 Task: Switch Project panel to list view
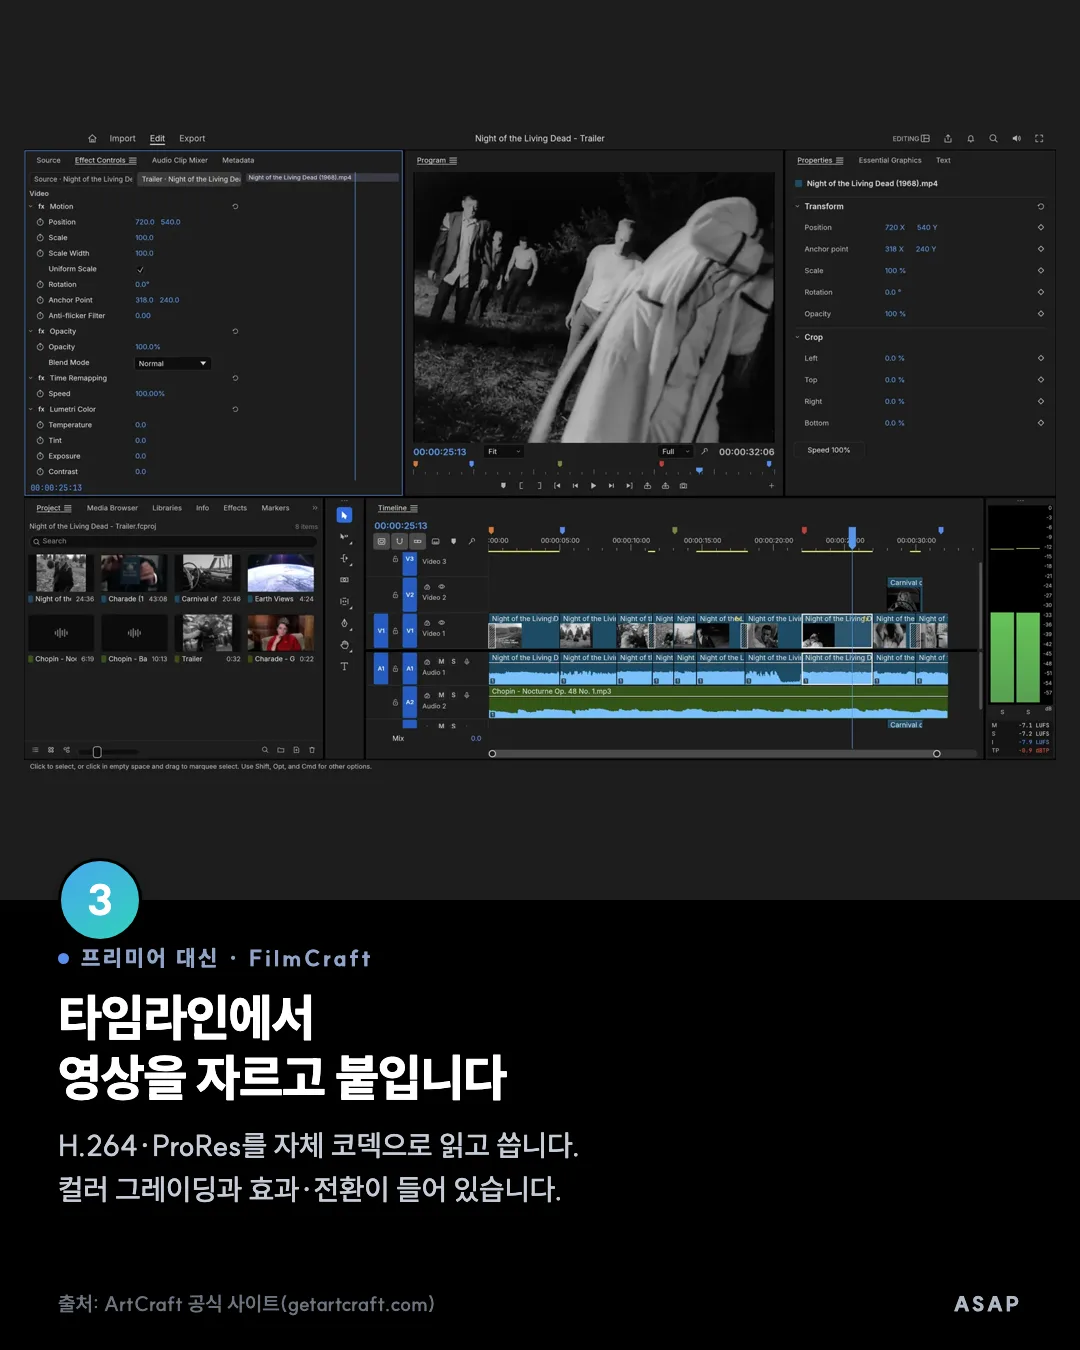point(35,749)
